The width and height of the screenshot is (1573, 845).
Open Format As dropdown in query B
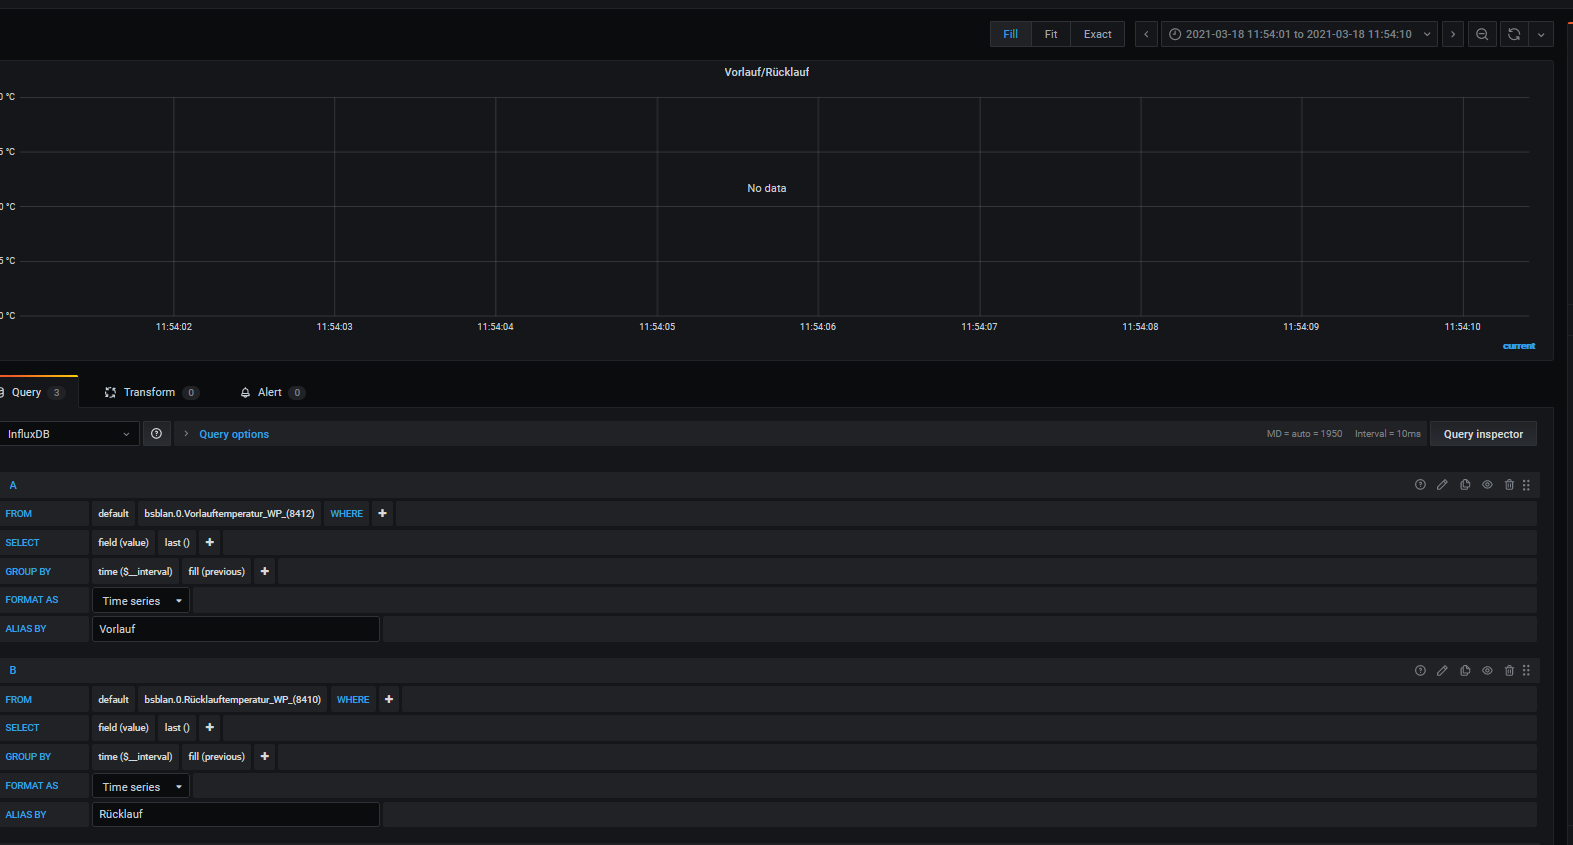pyautogui.click(x=141, y=787)
